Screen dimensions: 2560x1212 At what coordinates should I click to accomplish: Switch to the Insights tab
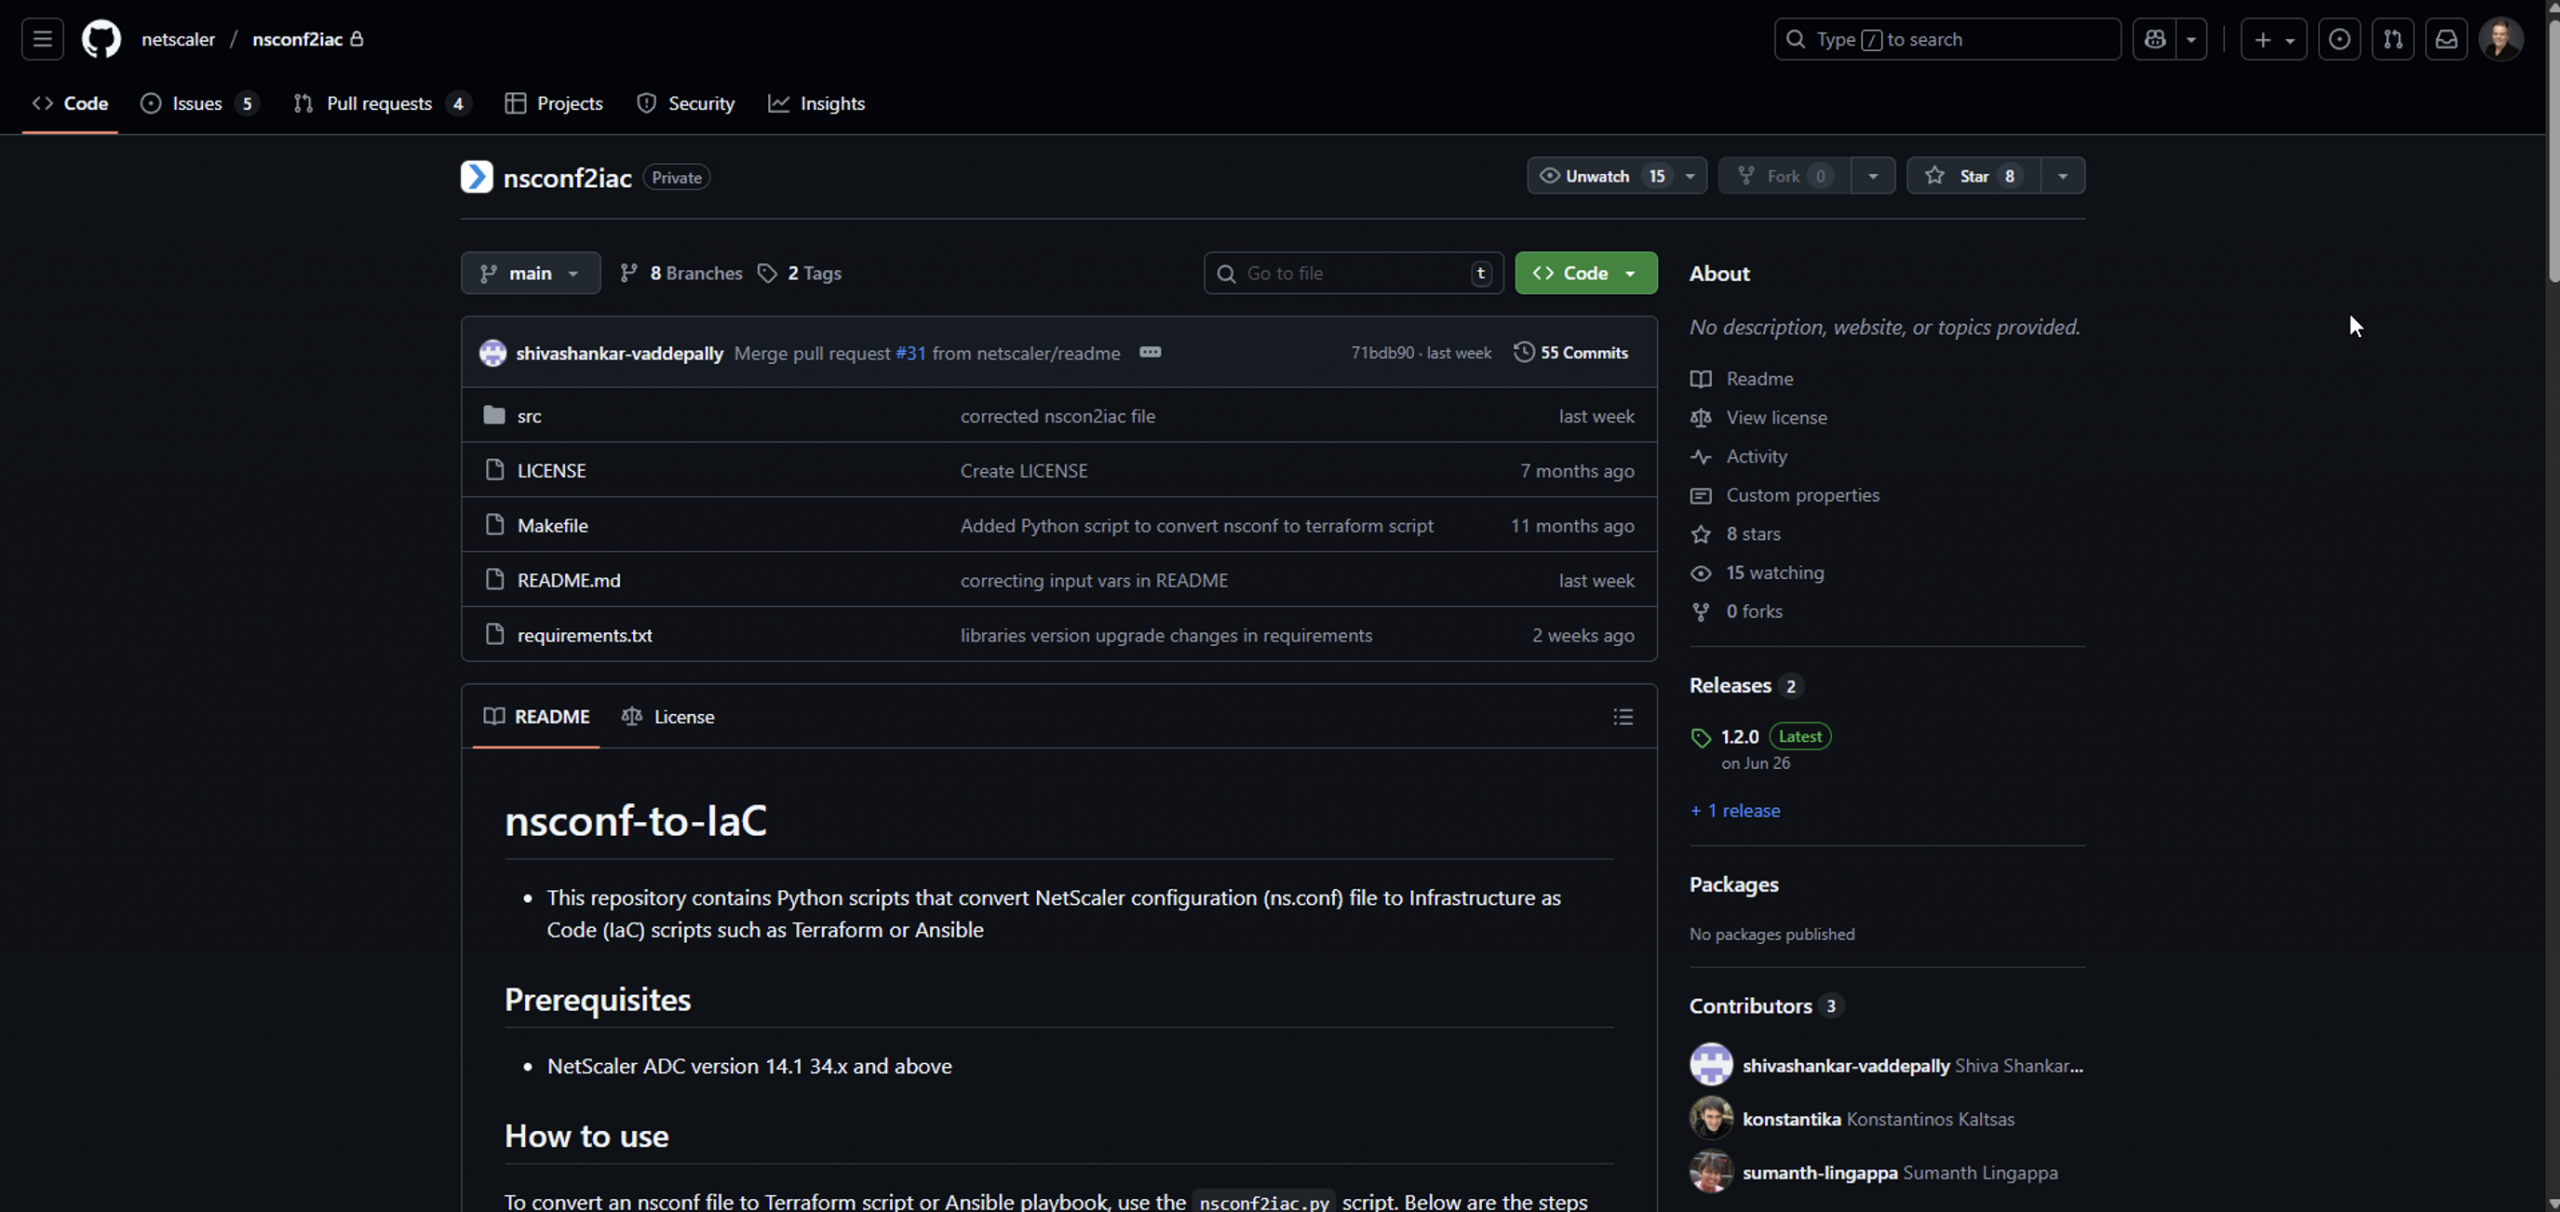point(817,104)
